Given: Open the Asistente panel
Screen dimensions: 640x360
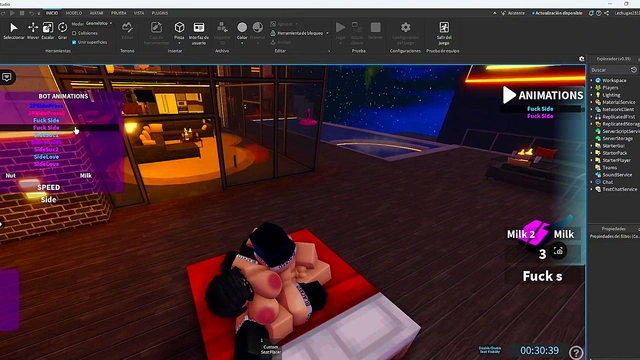Looking at the screenshot, I should click(x=513, y=13).
